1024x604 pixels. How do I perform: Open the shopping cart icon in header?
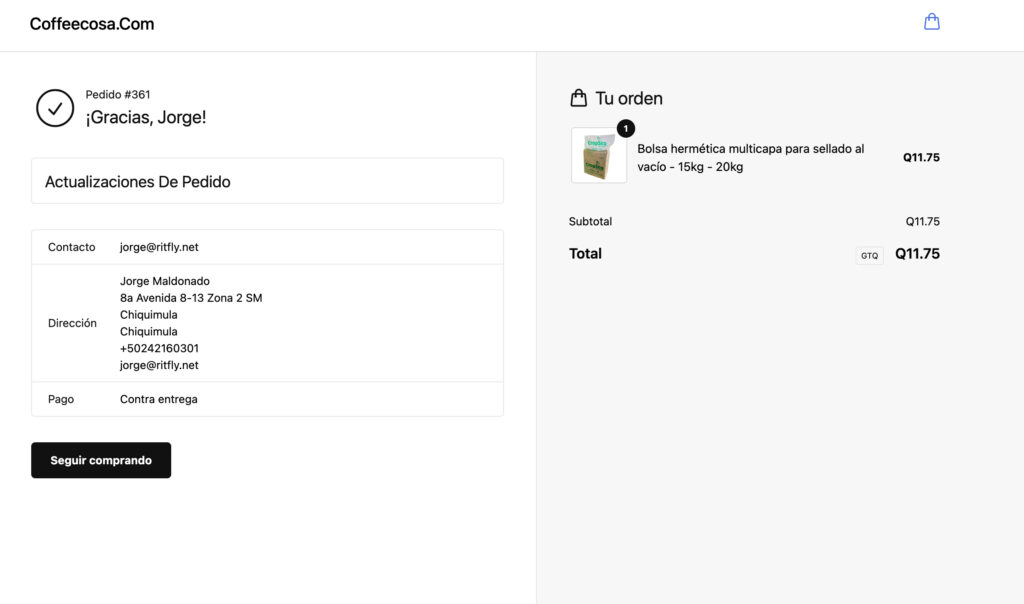(x=931, y=22)
